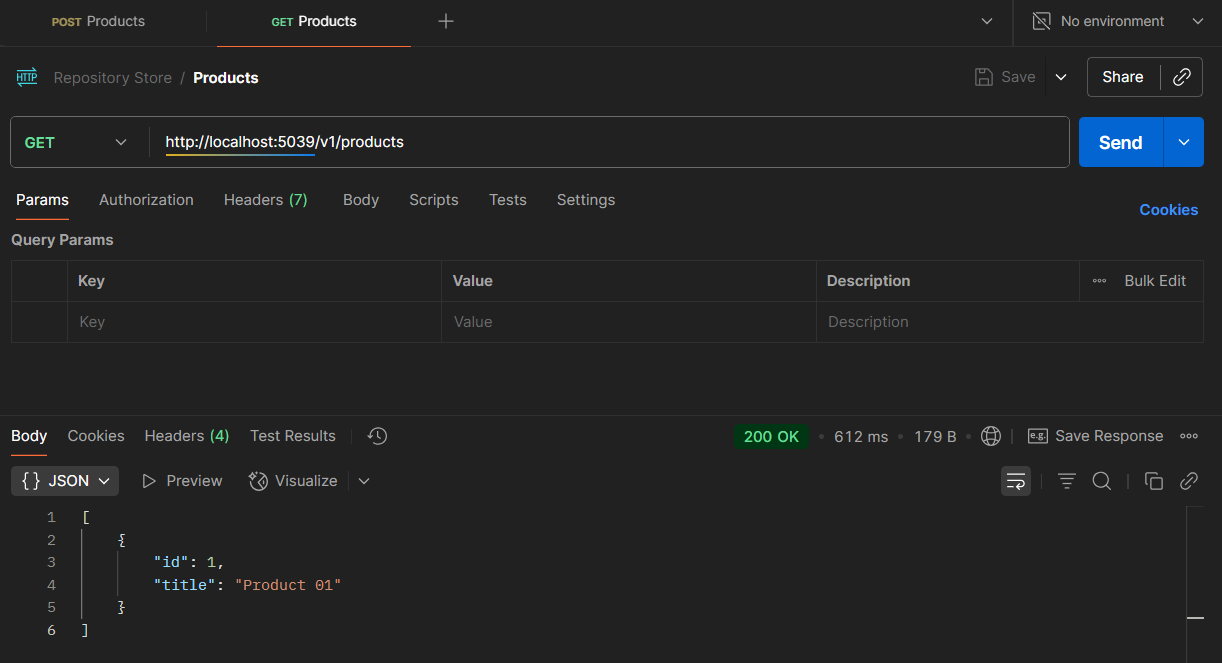The height and width of the screenshot is (663, 1222).
Task: Open the Send button dropdown arrow
Action: click(1184, 142)
